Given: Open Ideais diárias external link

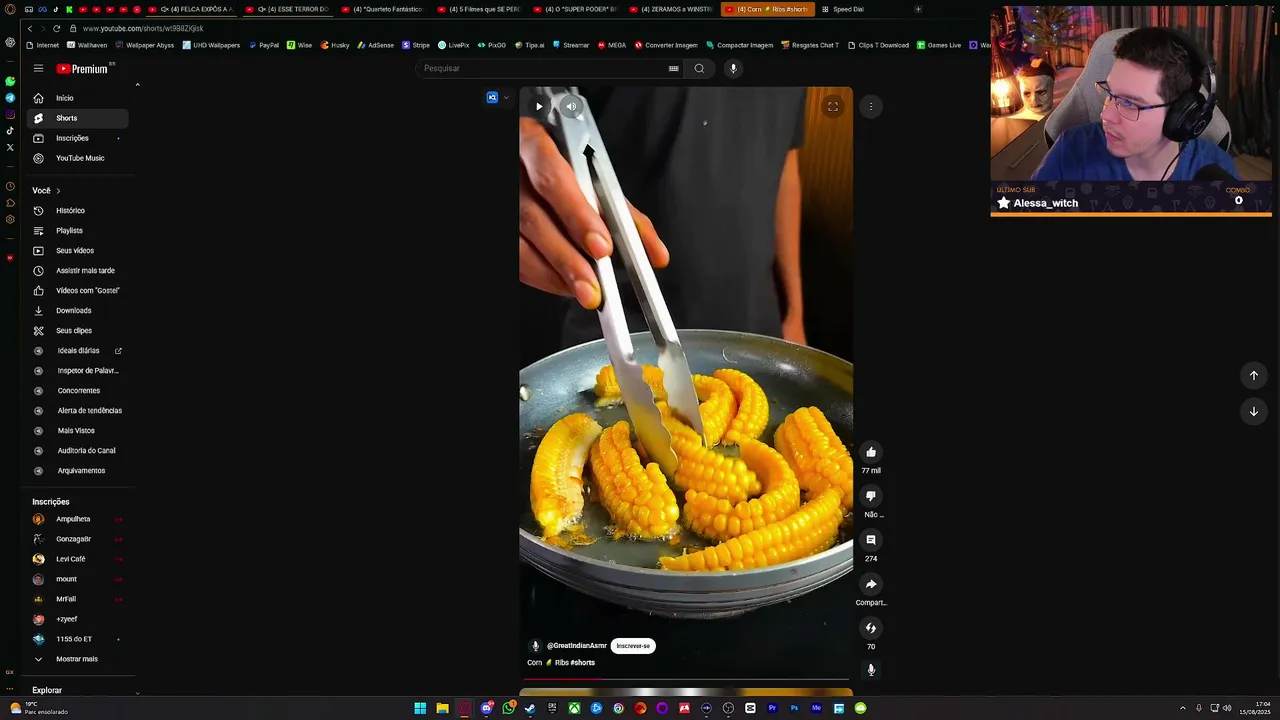Looking at the screenshot, I should click(78, 350).
